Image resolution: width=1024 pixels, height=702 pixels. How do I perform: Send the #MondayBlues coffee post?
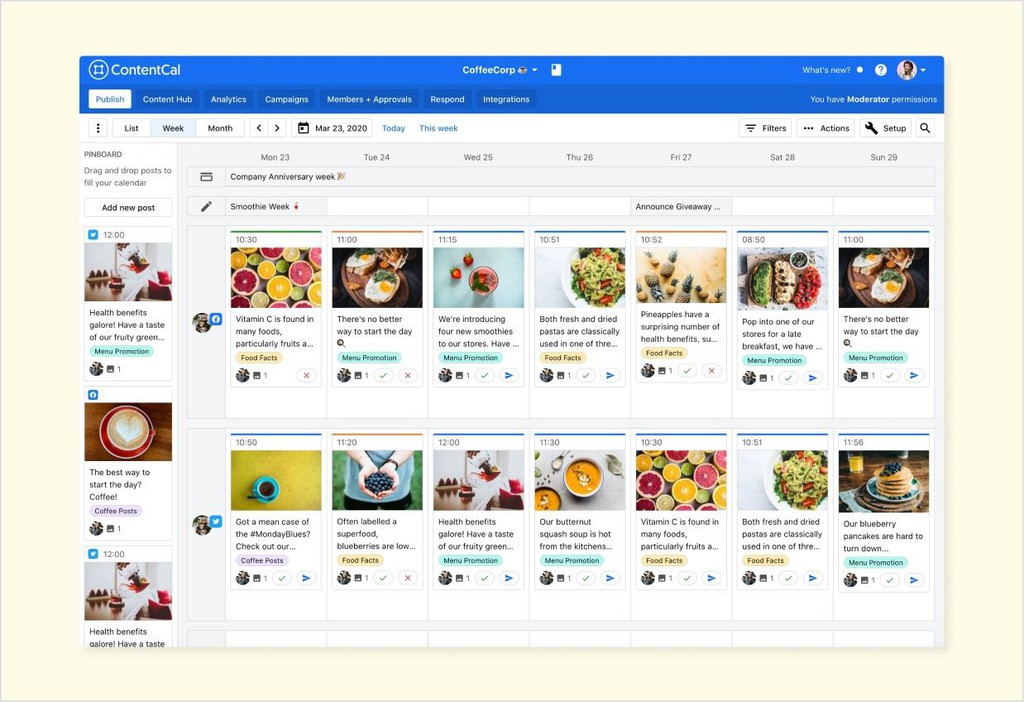[x=306, y=578]
